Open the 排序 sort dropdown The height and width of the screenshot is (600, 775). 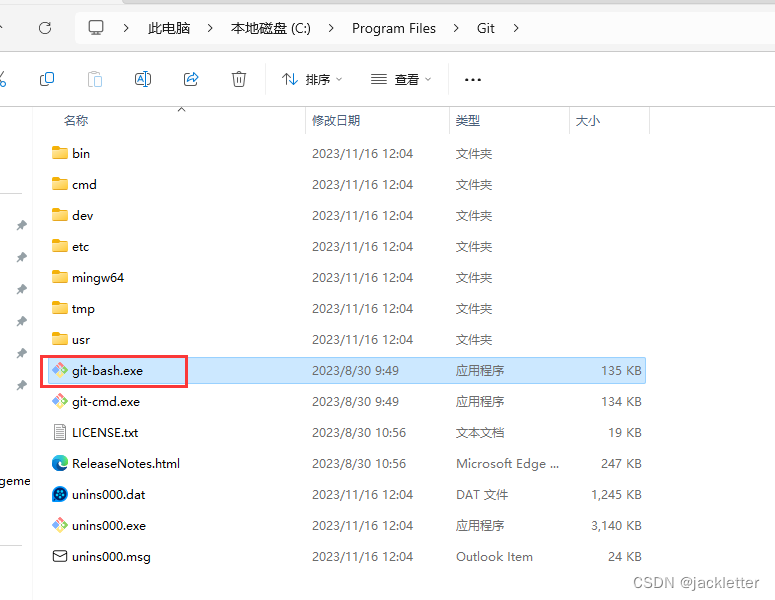(x=312, y=79)
